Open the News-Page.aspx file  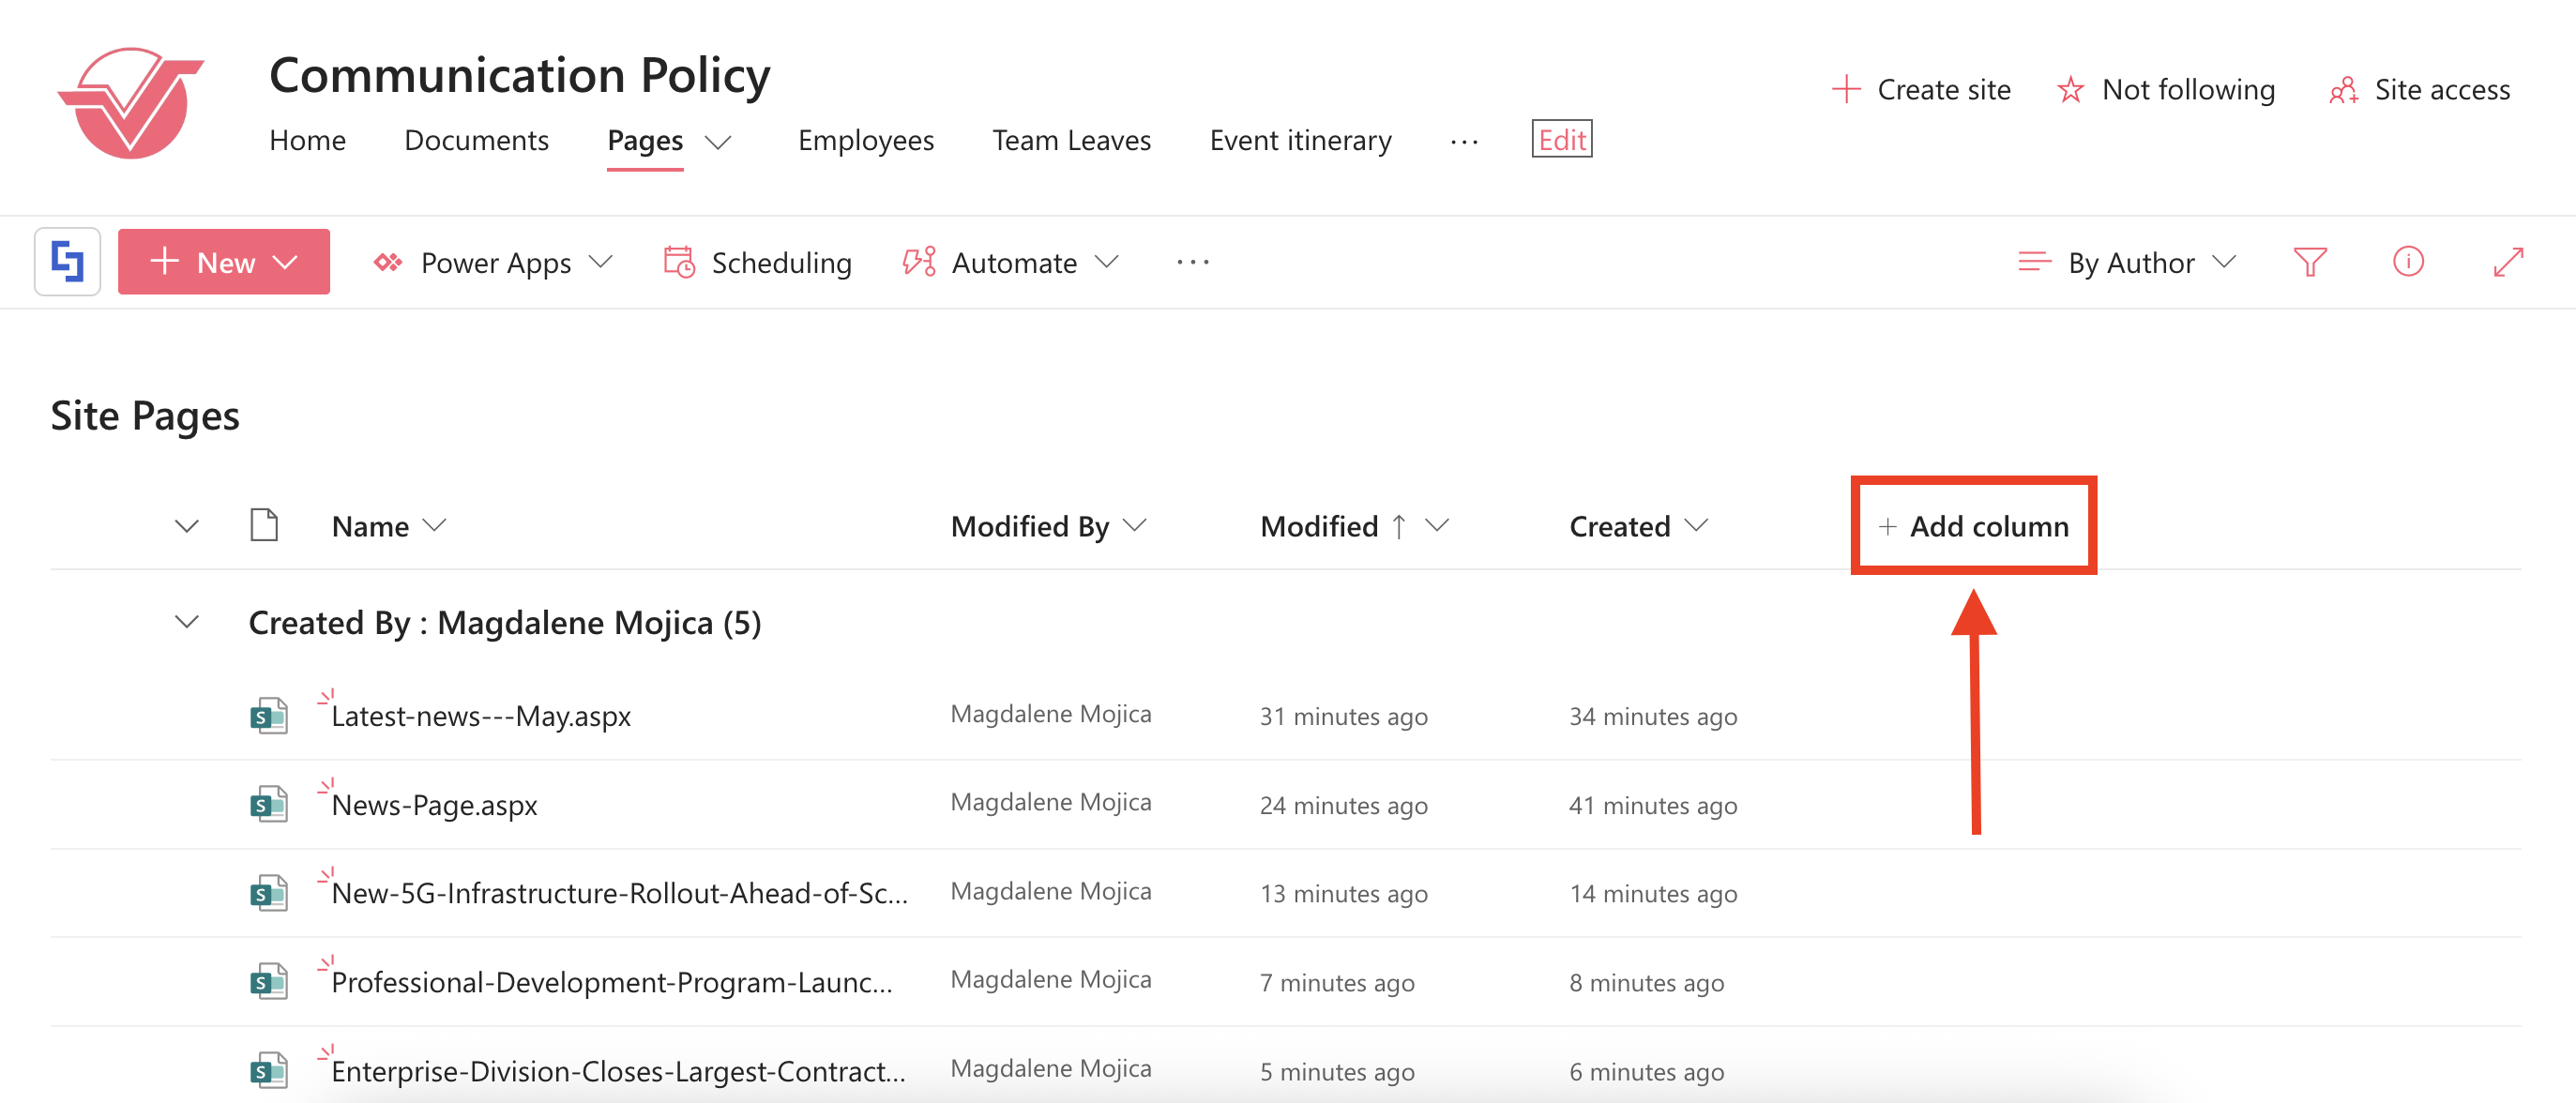click(x=434, y=805)
